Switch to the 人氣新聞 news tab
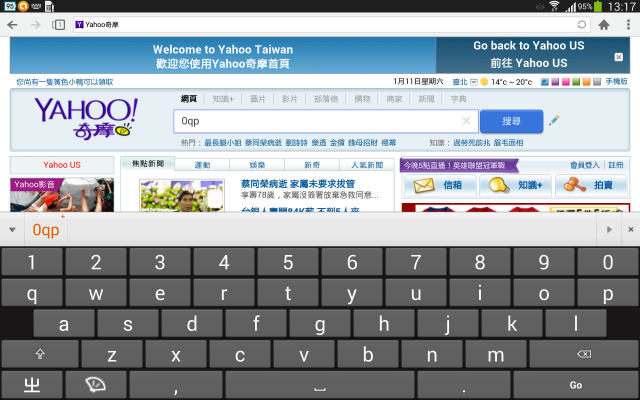This screenshot has width=640, height=400. coord(367,165)
